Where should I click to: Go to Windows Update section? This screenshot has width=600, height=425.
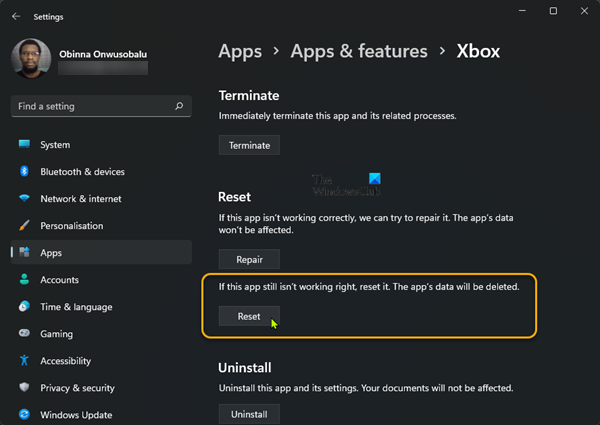76,414
